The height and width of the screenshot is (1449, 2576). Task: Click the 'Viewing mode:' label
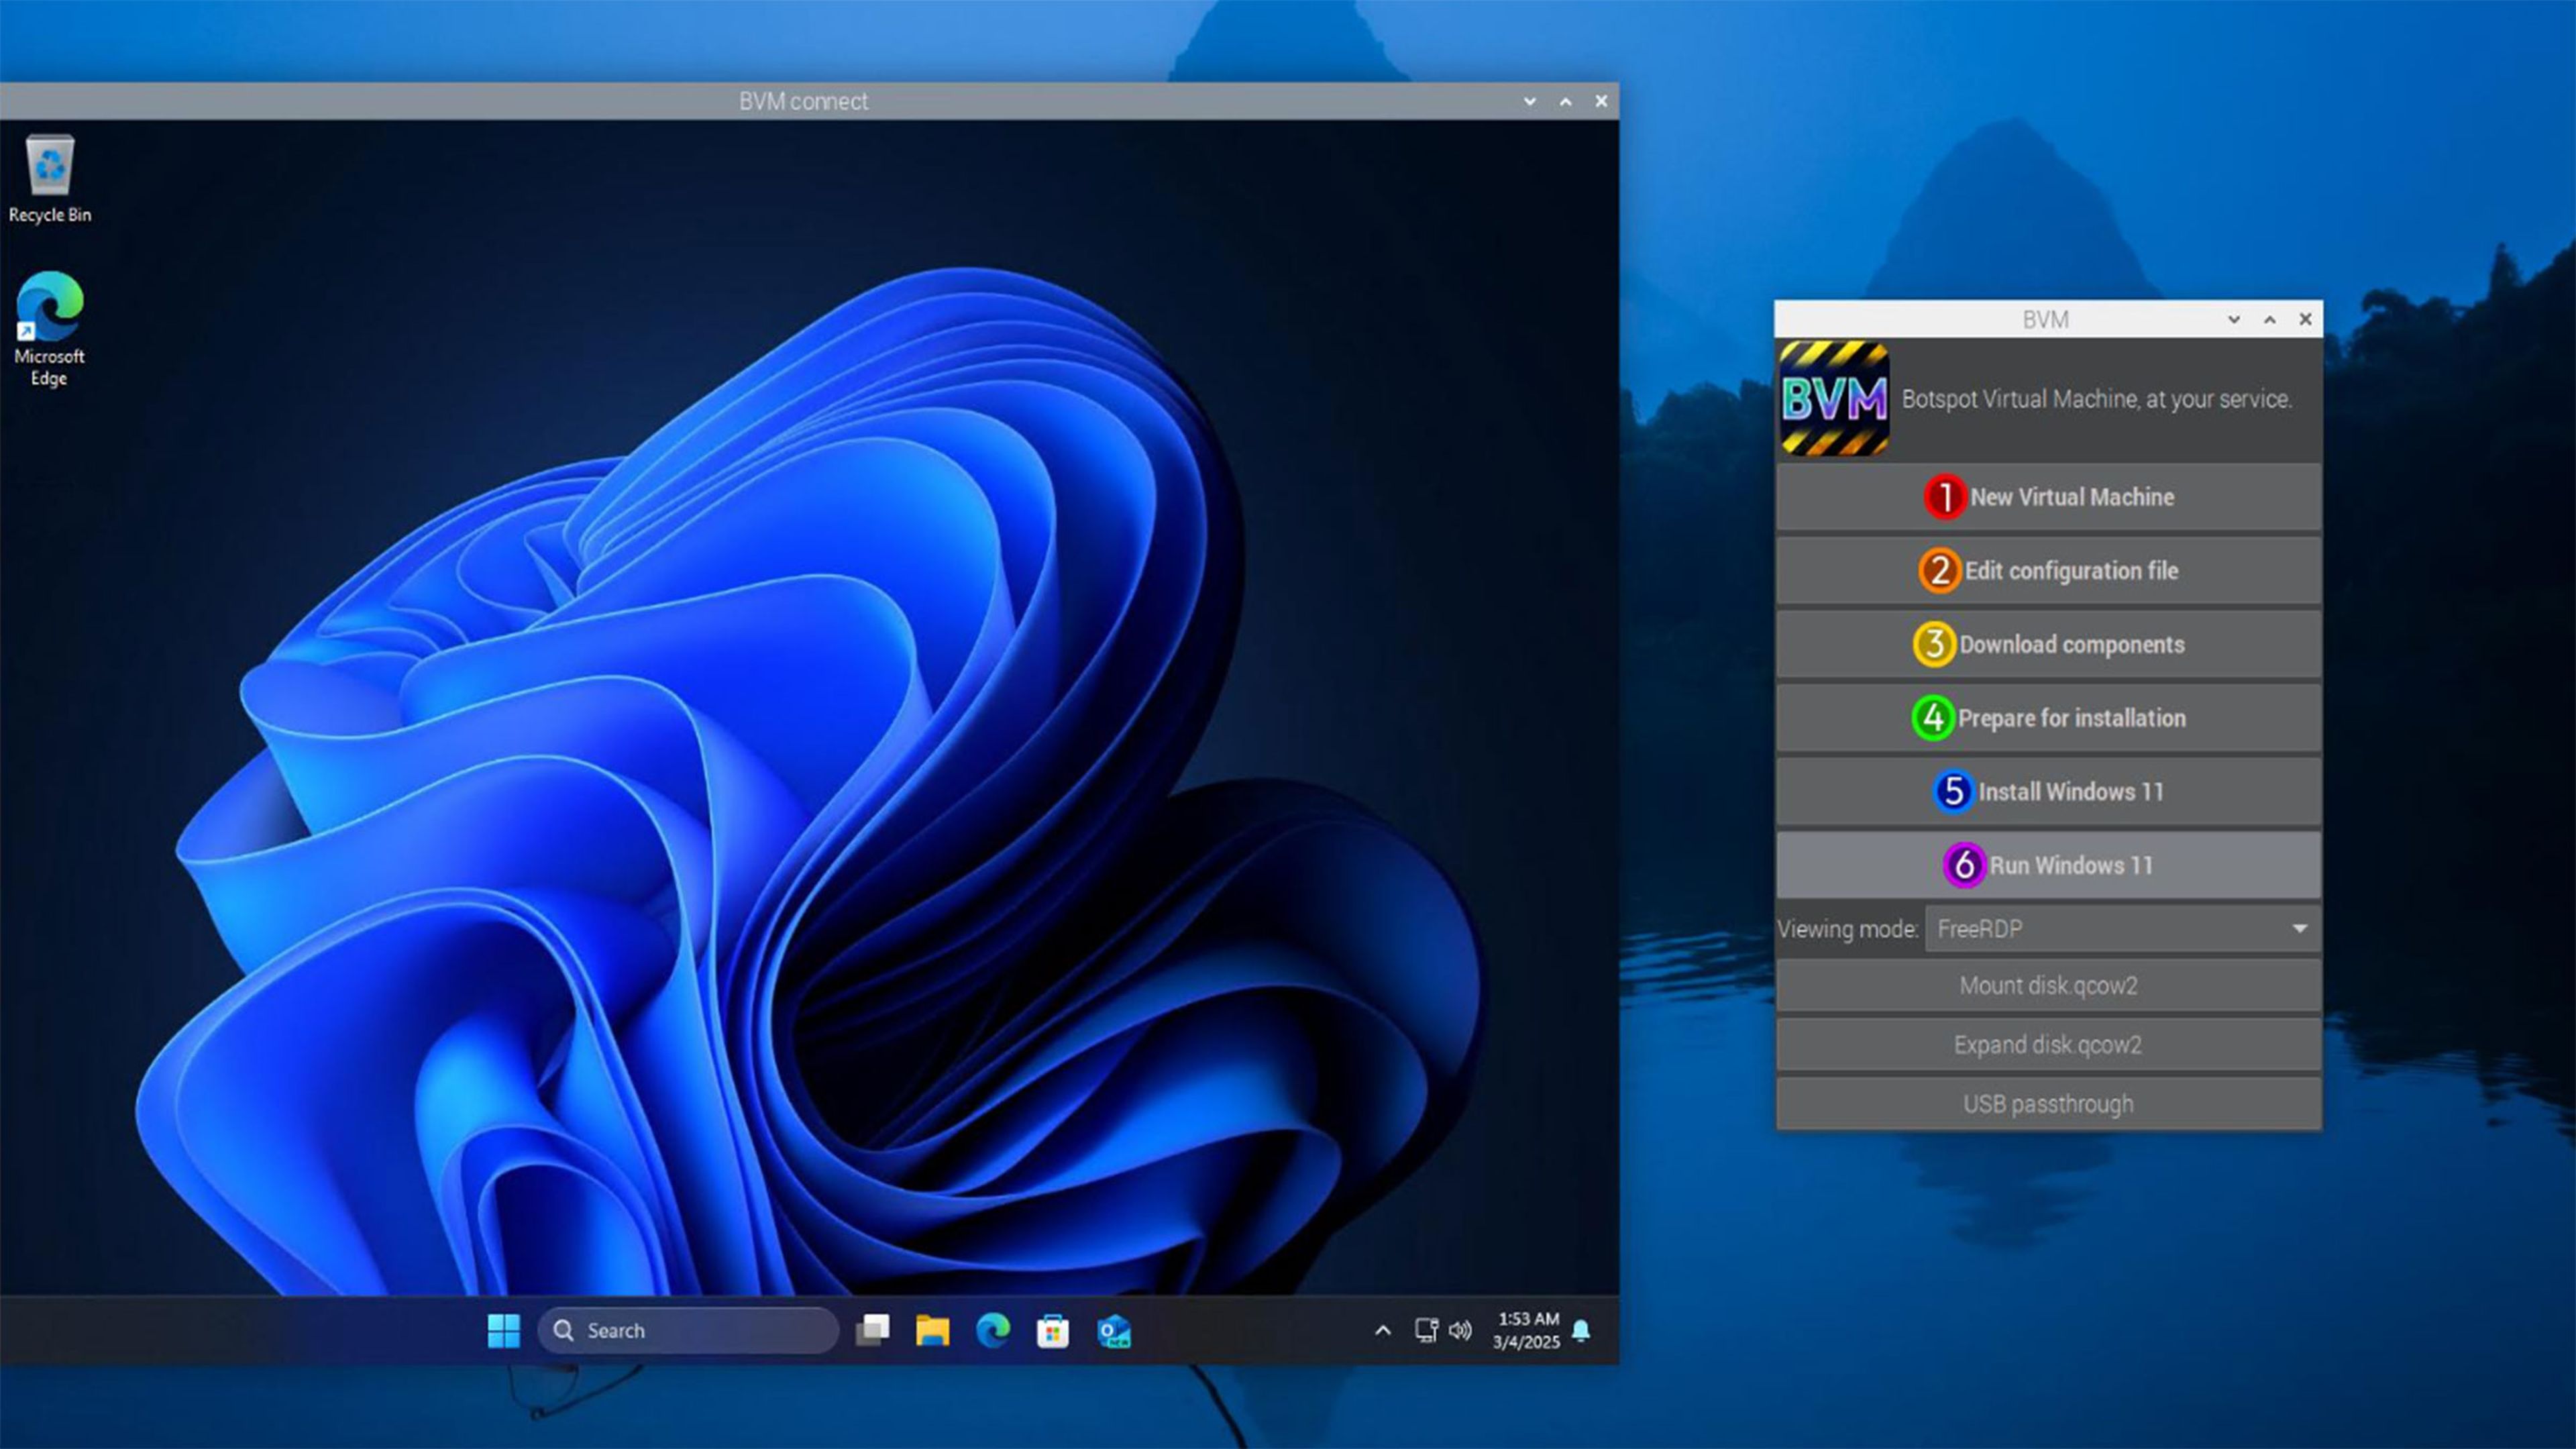pos(1848,929)
